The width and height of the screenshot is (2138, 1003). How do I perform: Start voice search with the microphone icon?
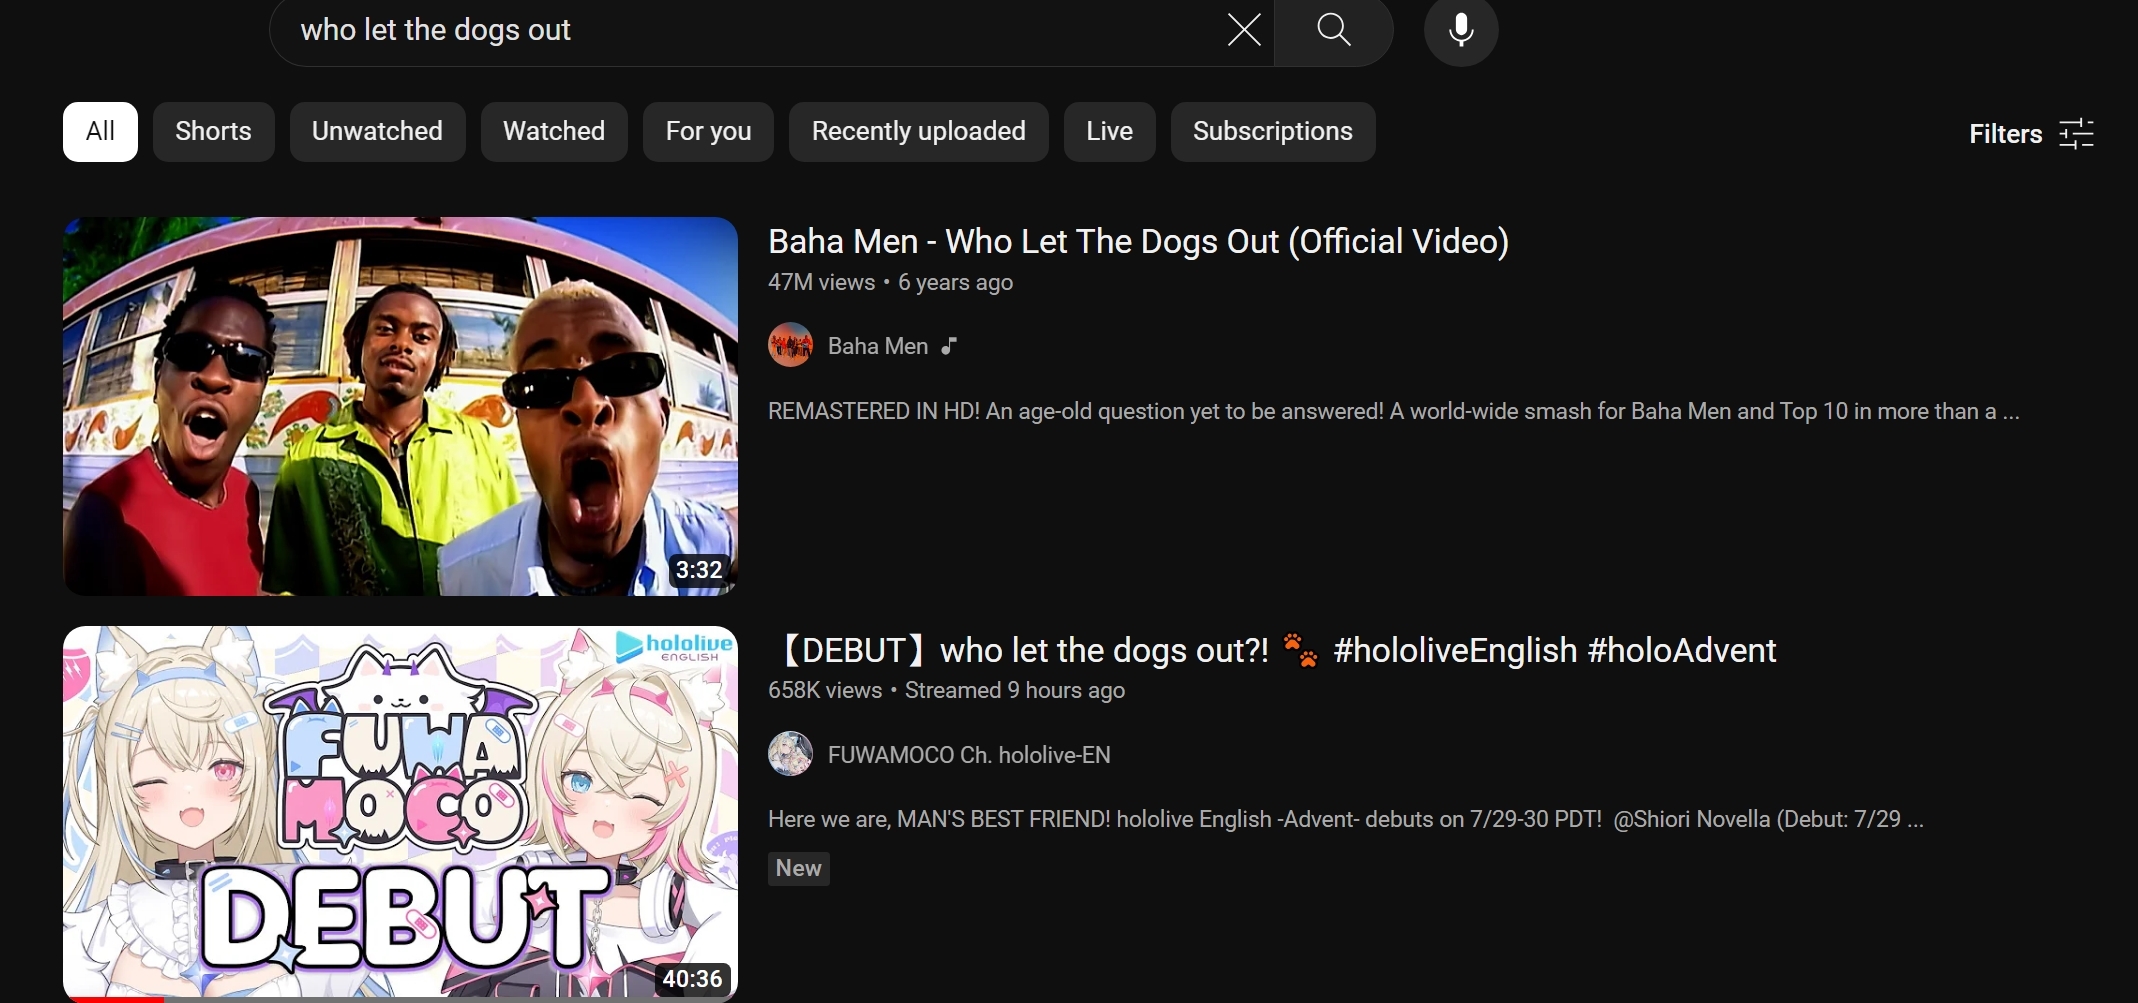(x=1461, y=30)
